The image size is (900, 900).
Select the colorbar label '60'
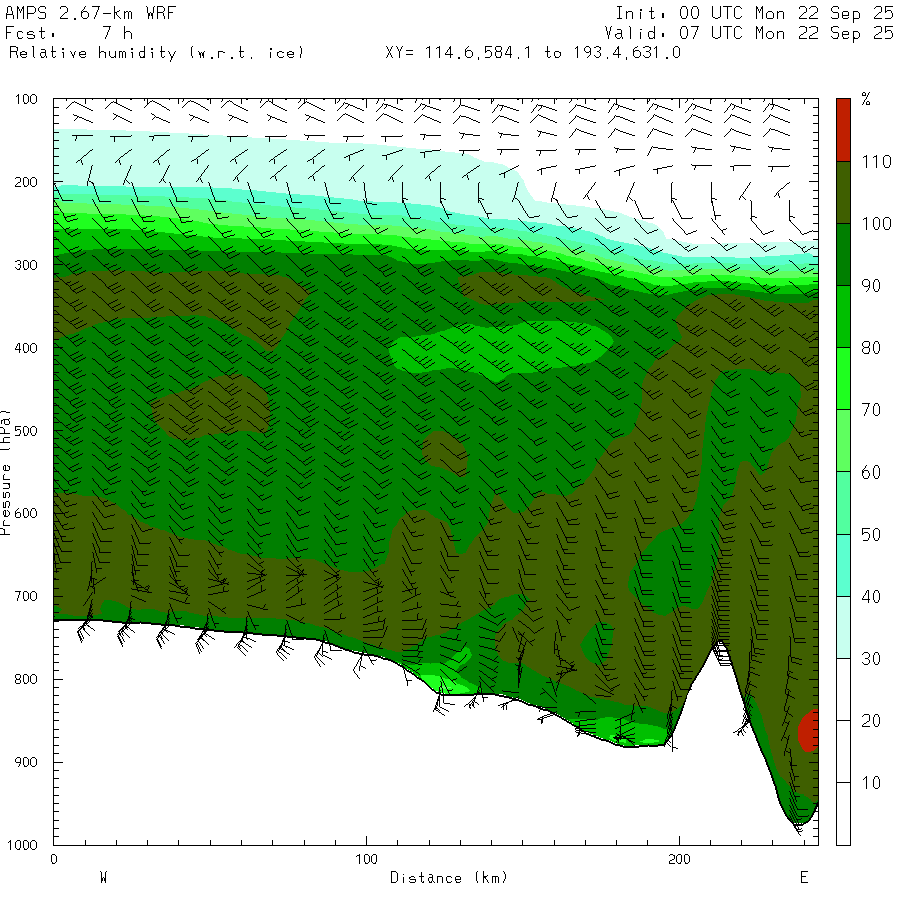pyautogui.click(x=871, y=472)
